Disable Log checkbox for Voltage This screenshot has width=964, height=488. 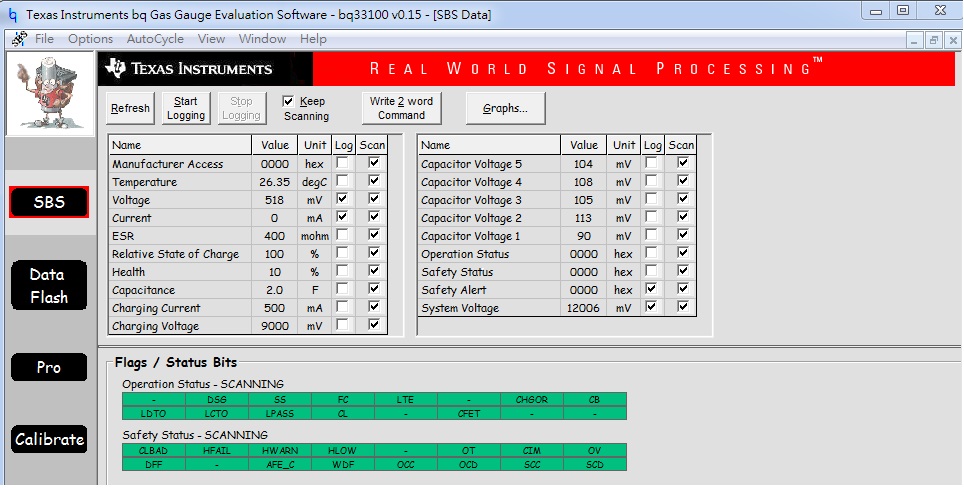342,199
